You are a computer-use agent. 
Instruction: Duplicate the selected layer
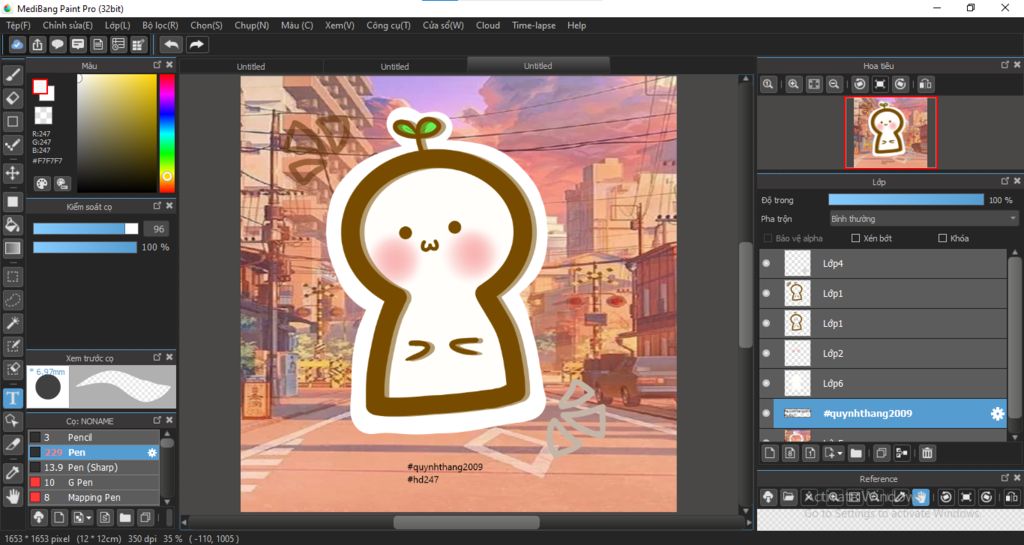click(881, 453)
